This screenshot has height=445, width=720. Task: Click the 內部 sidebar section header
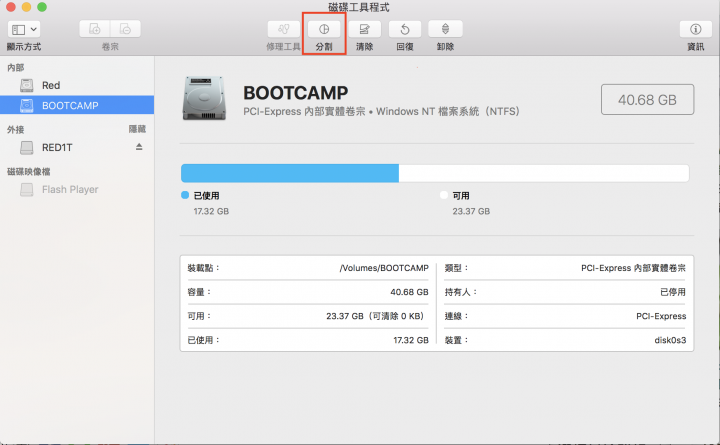(16, 68)
